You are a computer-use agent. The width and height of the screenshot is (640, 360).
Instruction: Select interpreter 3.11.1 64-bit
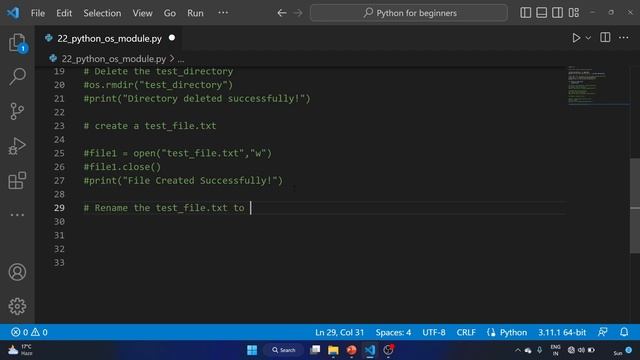coord(562,332)
